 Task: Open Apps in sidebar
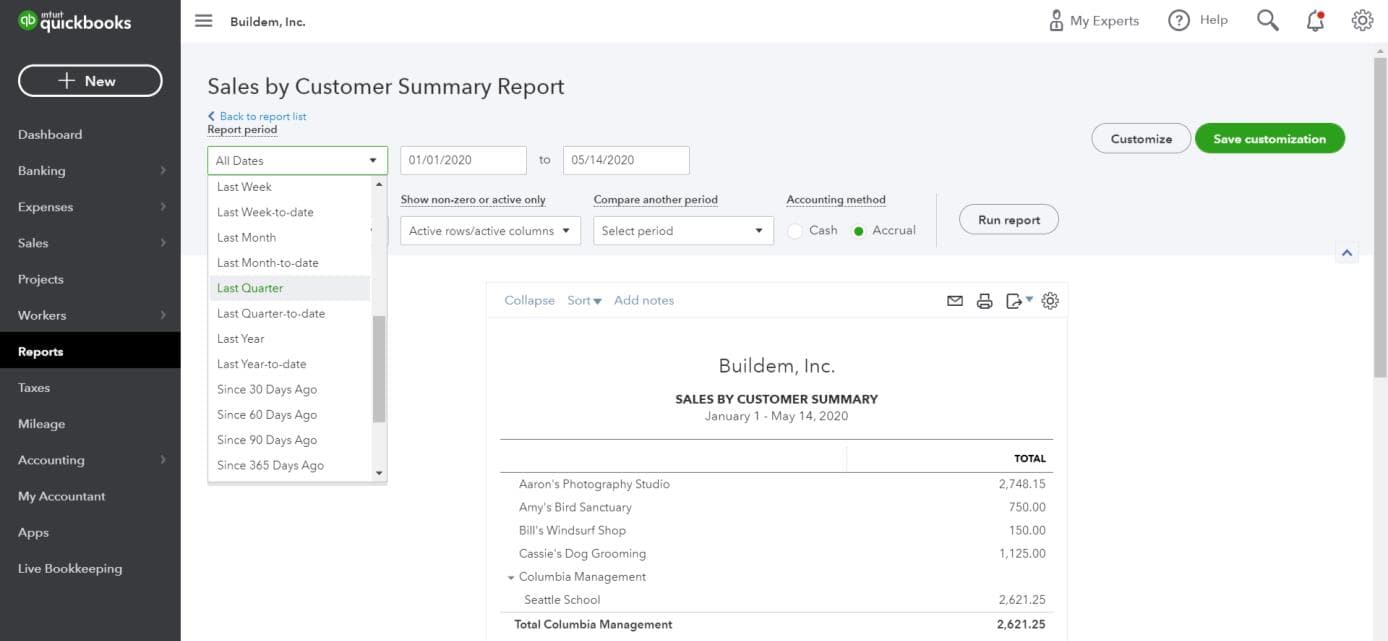tap(90, 532)
